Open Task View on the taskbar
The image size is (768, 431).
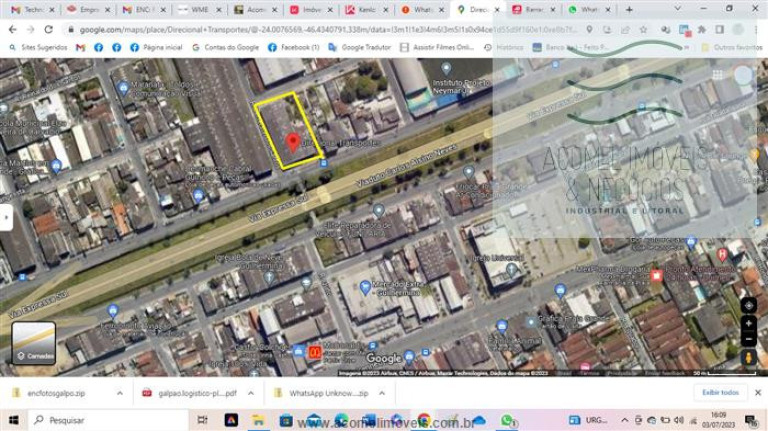[202, 420]
